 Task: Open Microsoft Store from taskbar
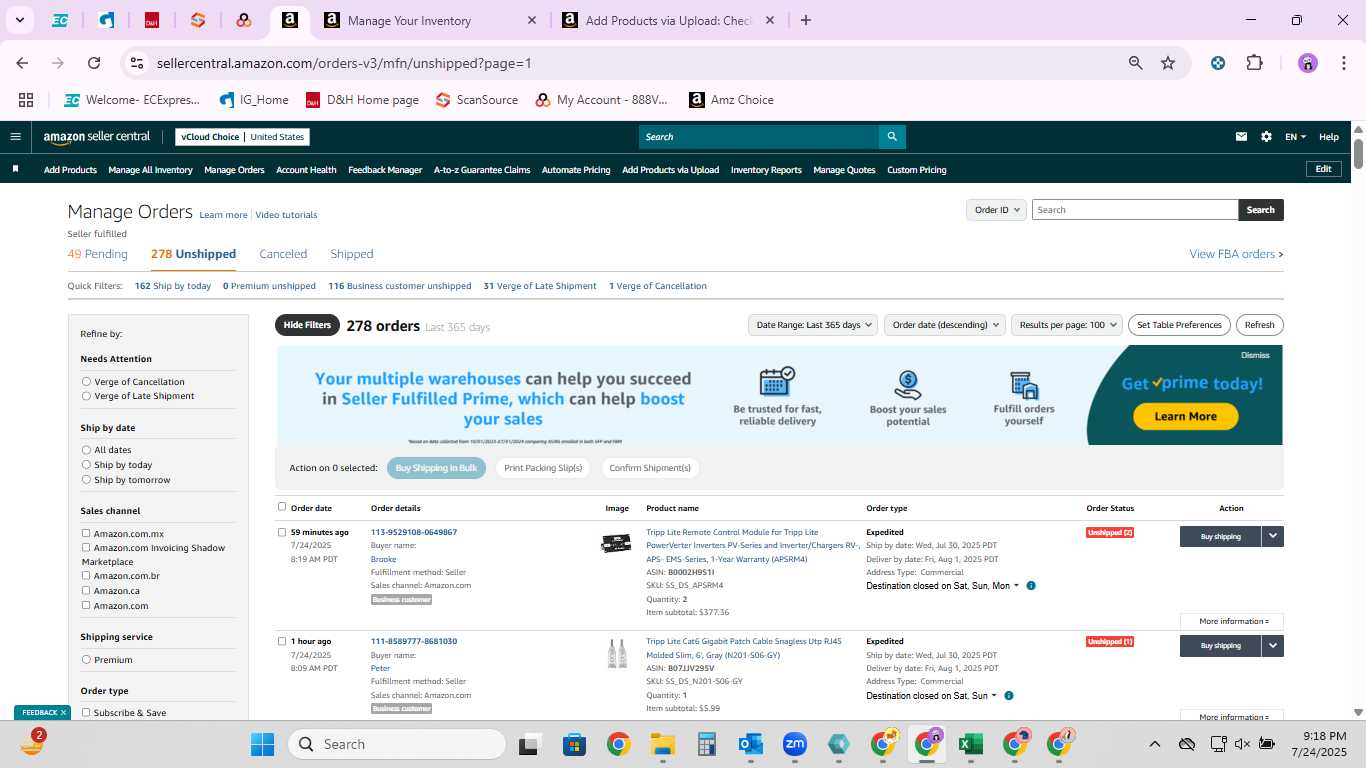point(574,744)
